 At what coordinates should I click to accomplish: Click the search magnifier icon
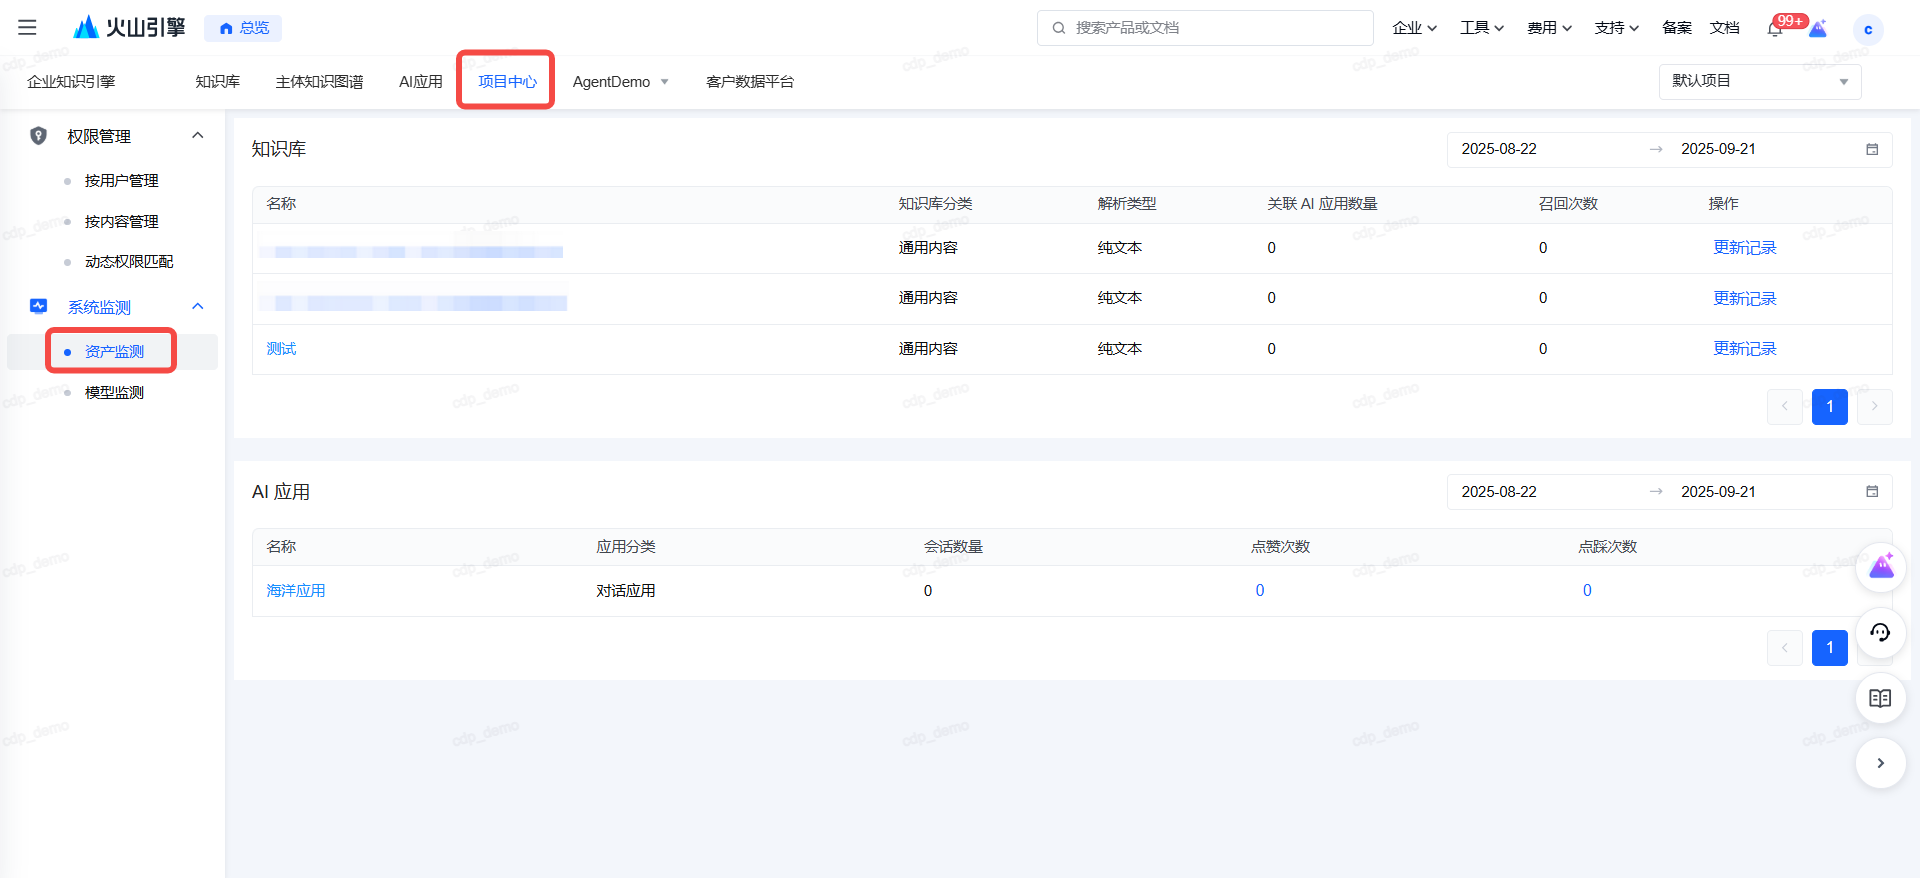pyautogui.click(x=1058, y=28)
